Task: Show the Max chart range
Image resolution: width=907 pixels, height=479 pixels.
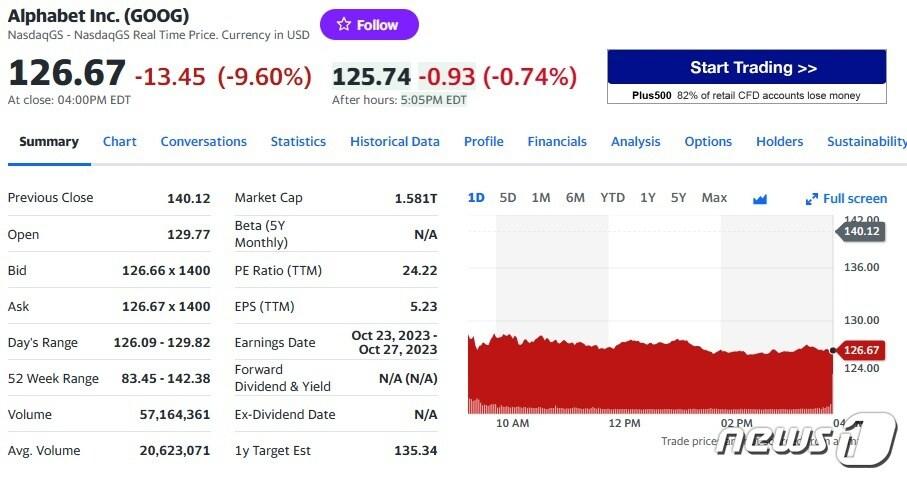Action: tap(714, 198)
